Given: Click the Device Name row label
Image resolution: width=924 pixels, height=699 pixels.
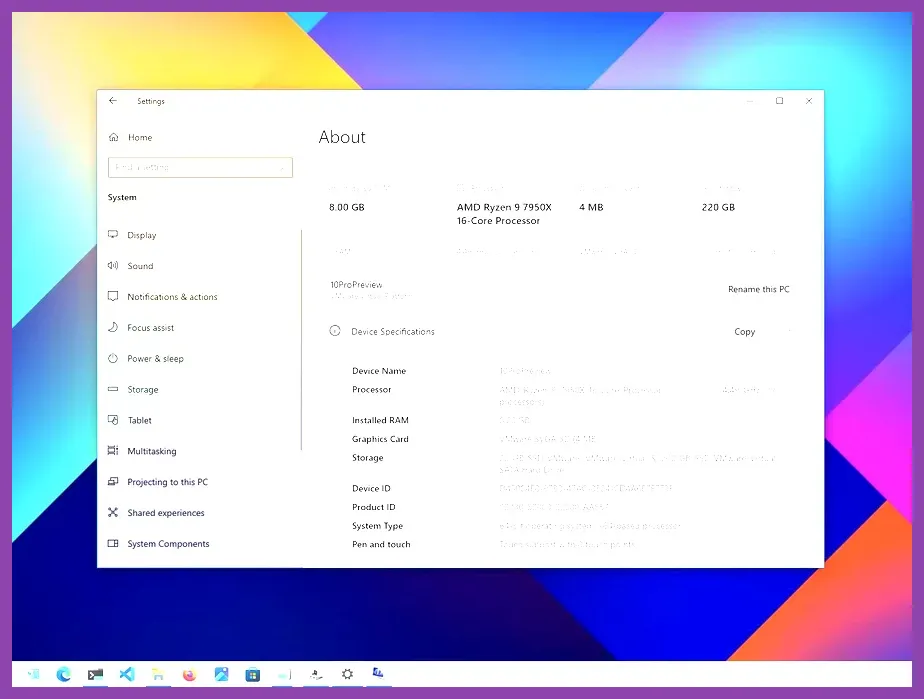Looking at the screenshot, I should pyautogui.click(x=379, y=371).
